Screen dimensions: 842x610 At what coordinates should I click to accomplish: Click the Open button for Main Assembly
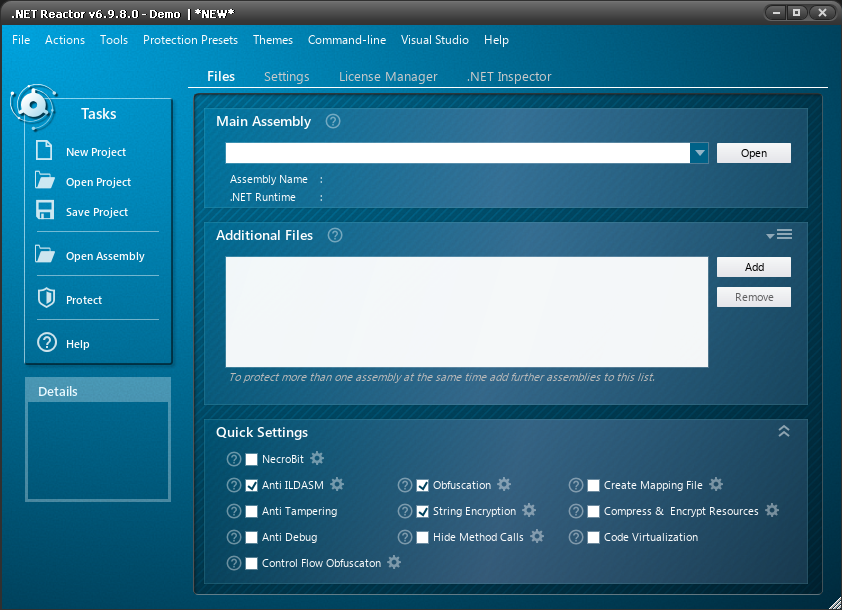(x=753, y=153)
